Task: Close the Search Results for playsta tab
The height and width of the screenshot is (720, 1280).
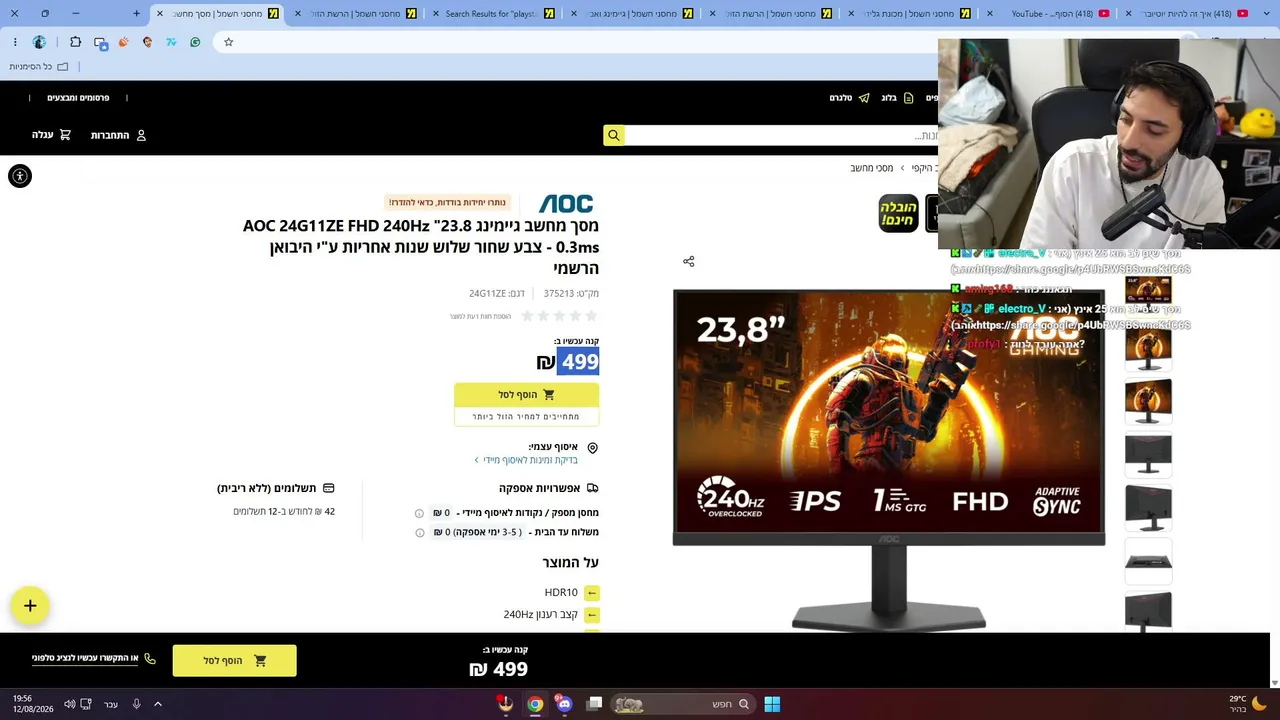Action: (436, 14)
